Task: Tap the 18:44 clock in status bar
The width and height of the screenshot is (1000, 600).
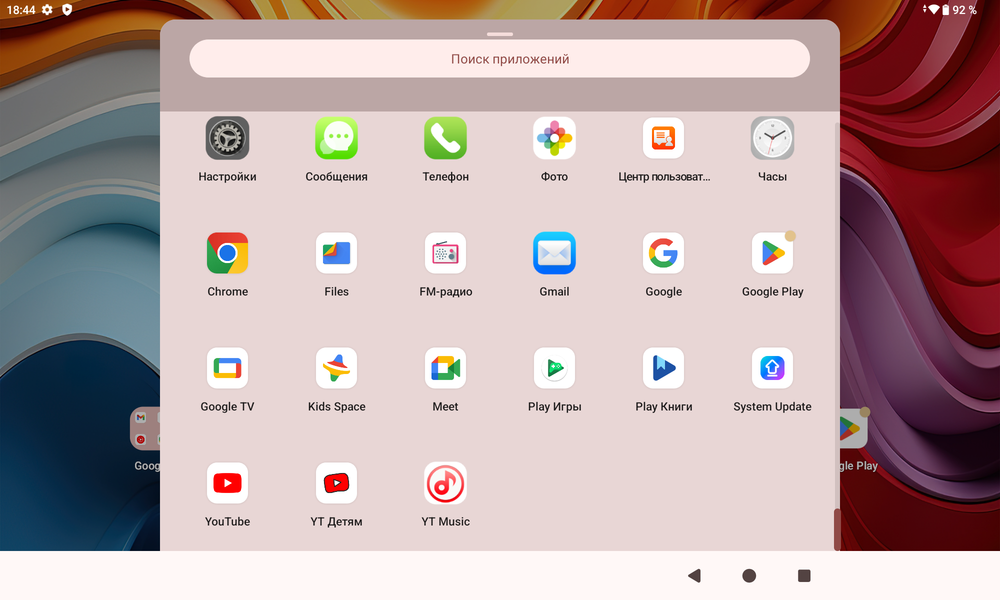Action: tap(21, 10)
